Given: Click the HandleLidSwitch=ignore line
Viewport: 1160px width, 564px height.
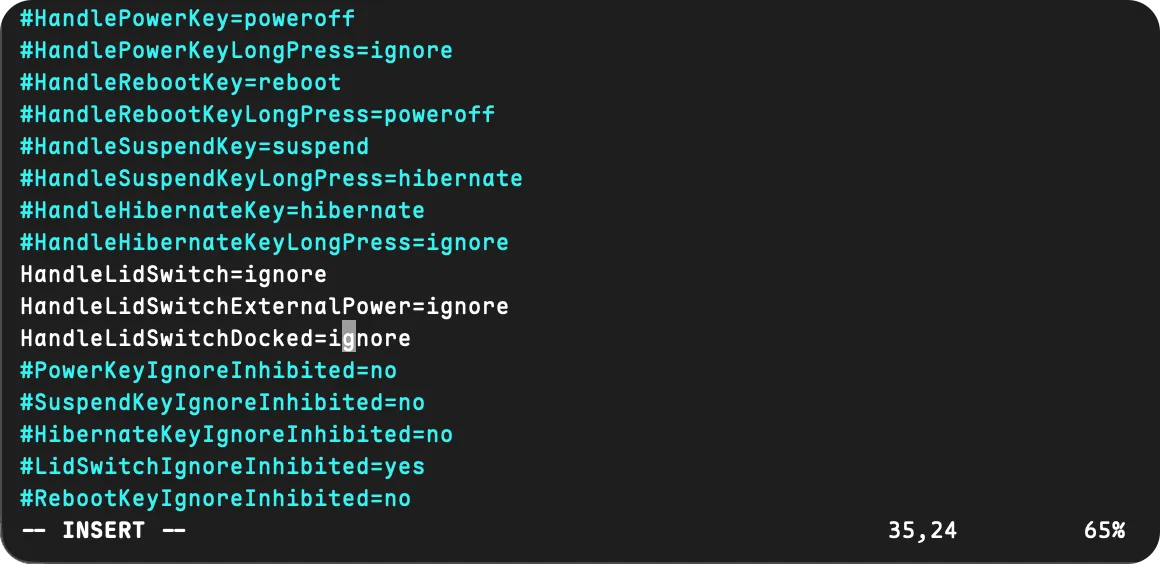Looking at the screenshot, I should point(173,274).
